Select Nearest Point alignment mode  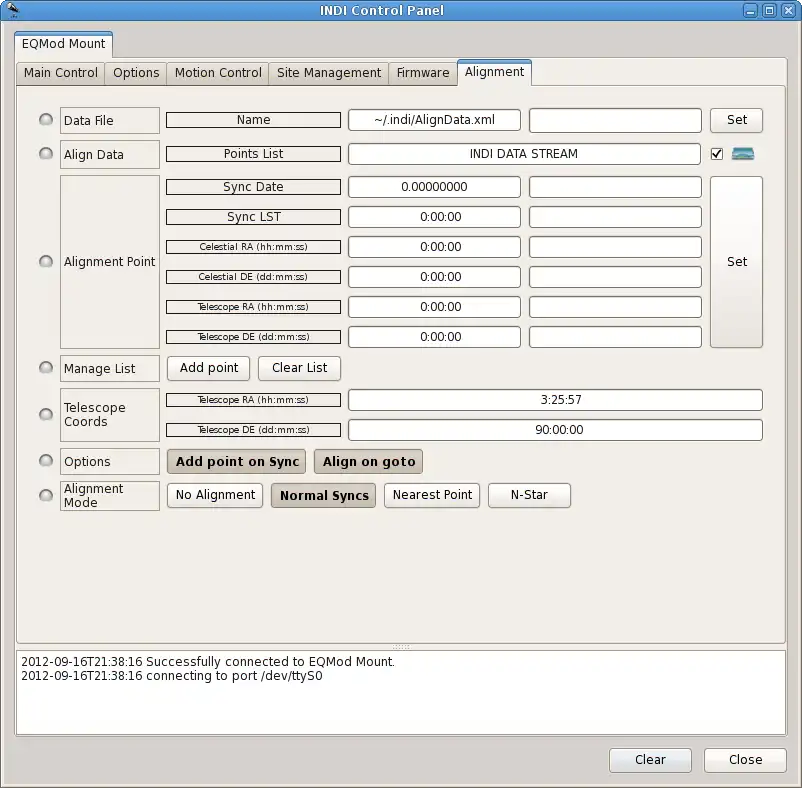click(x=432, y=495)
